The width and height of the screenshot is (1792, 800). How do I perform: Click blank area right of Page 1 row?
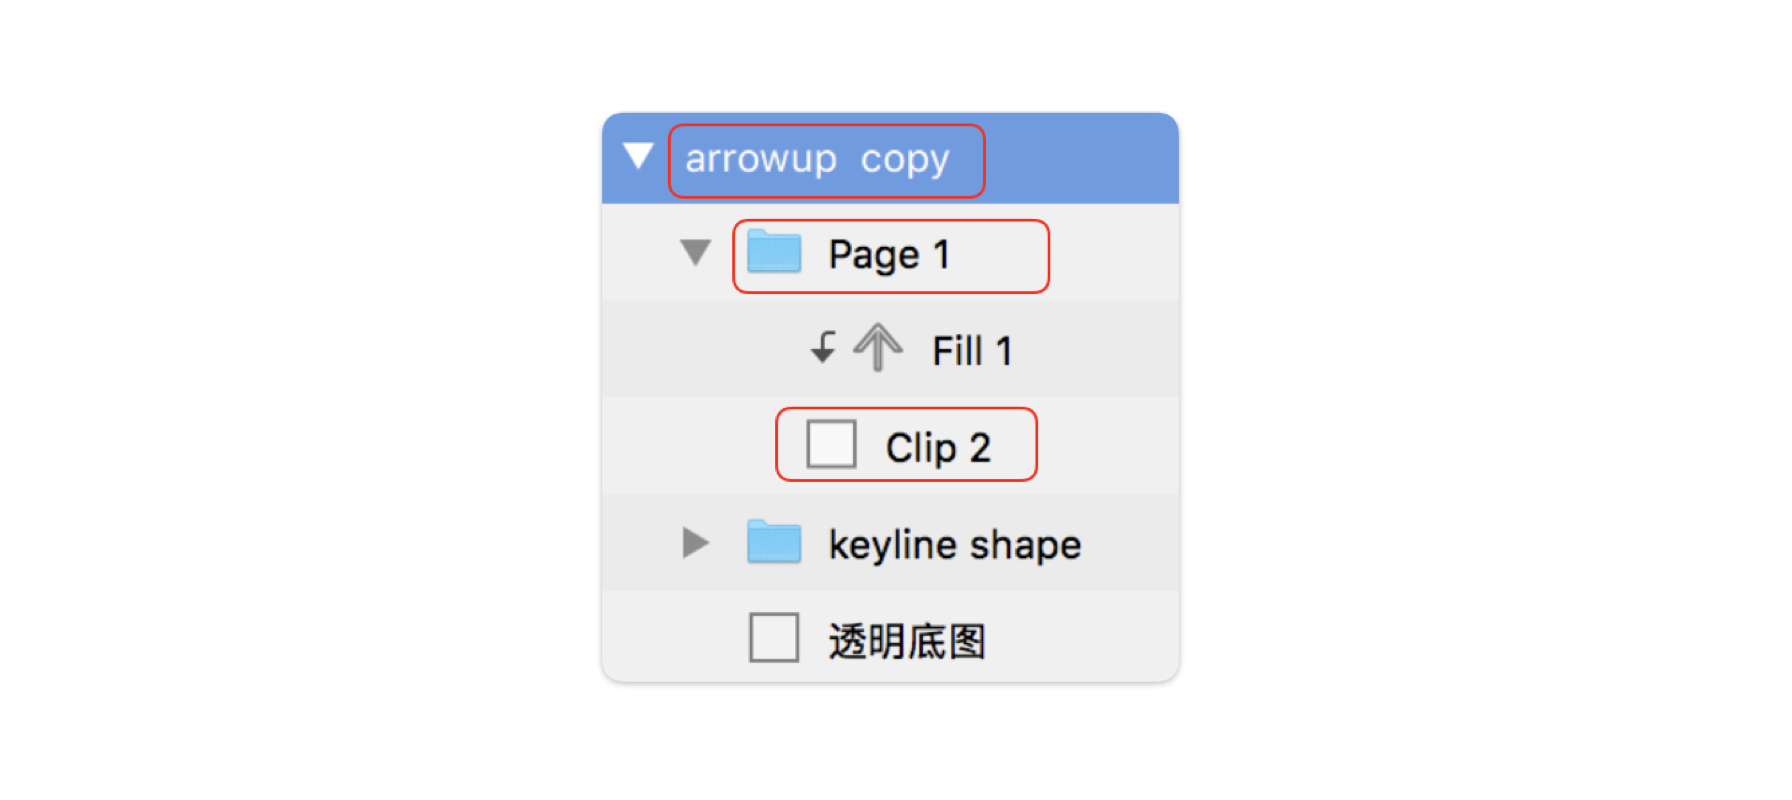click(x=1115, y=254)
